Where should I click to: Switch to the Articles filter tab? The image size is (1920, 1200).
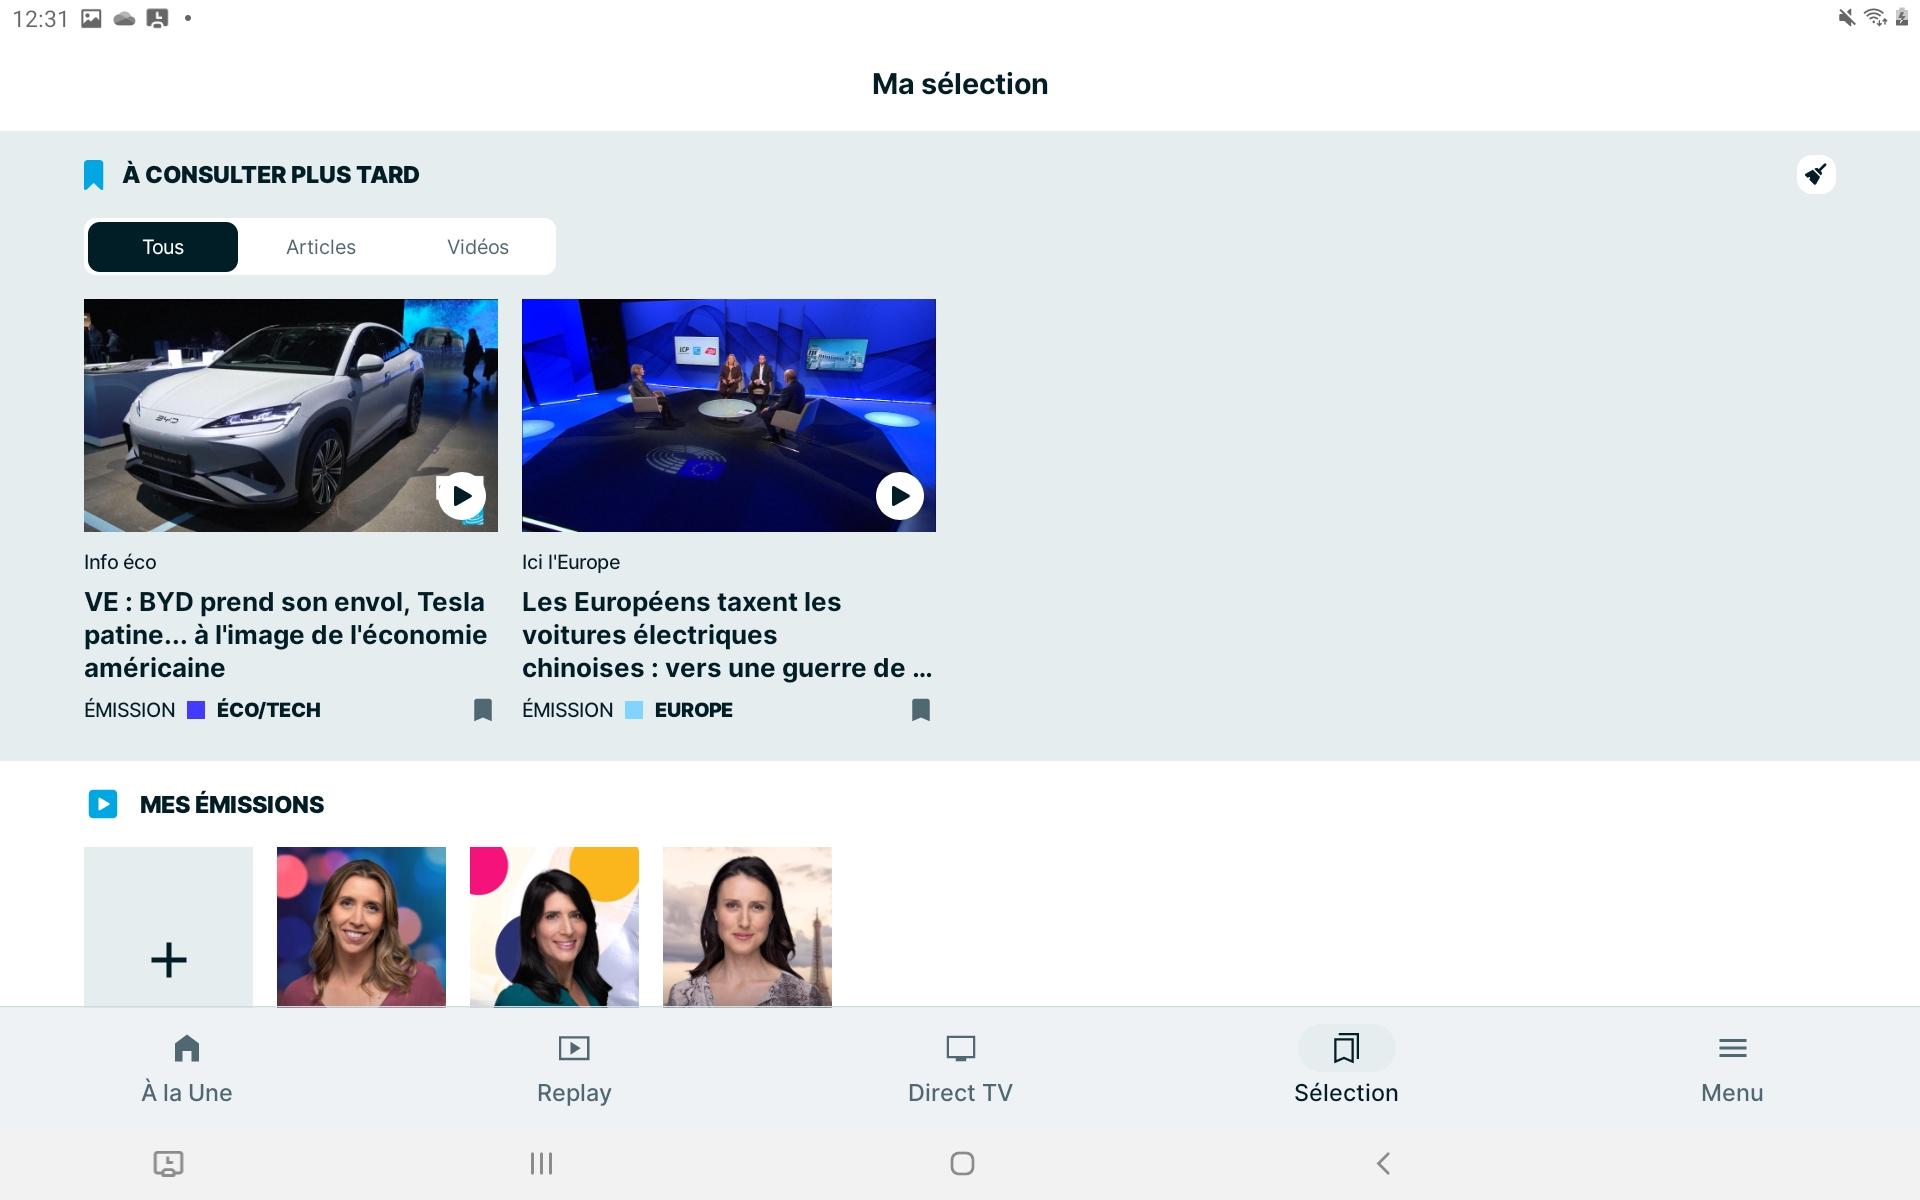(x=321, y=247)
